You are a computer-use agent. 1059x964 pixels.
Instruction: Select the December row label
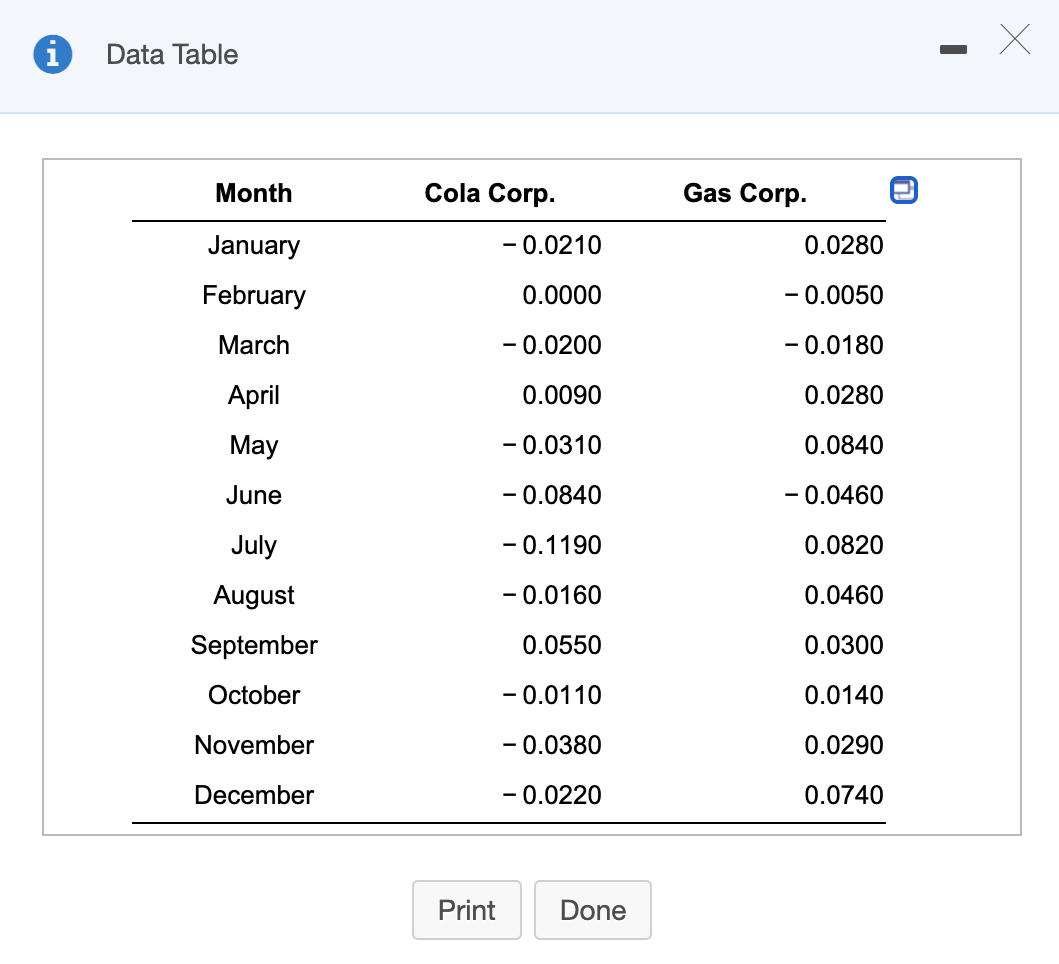click(x=253, y=795)
